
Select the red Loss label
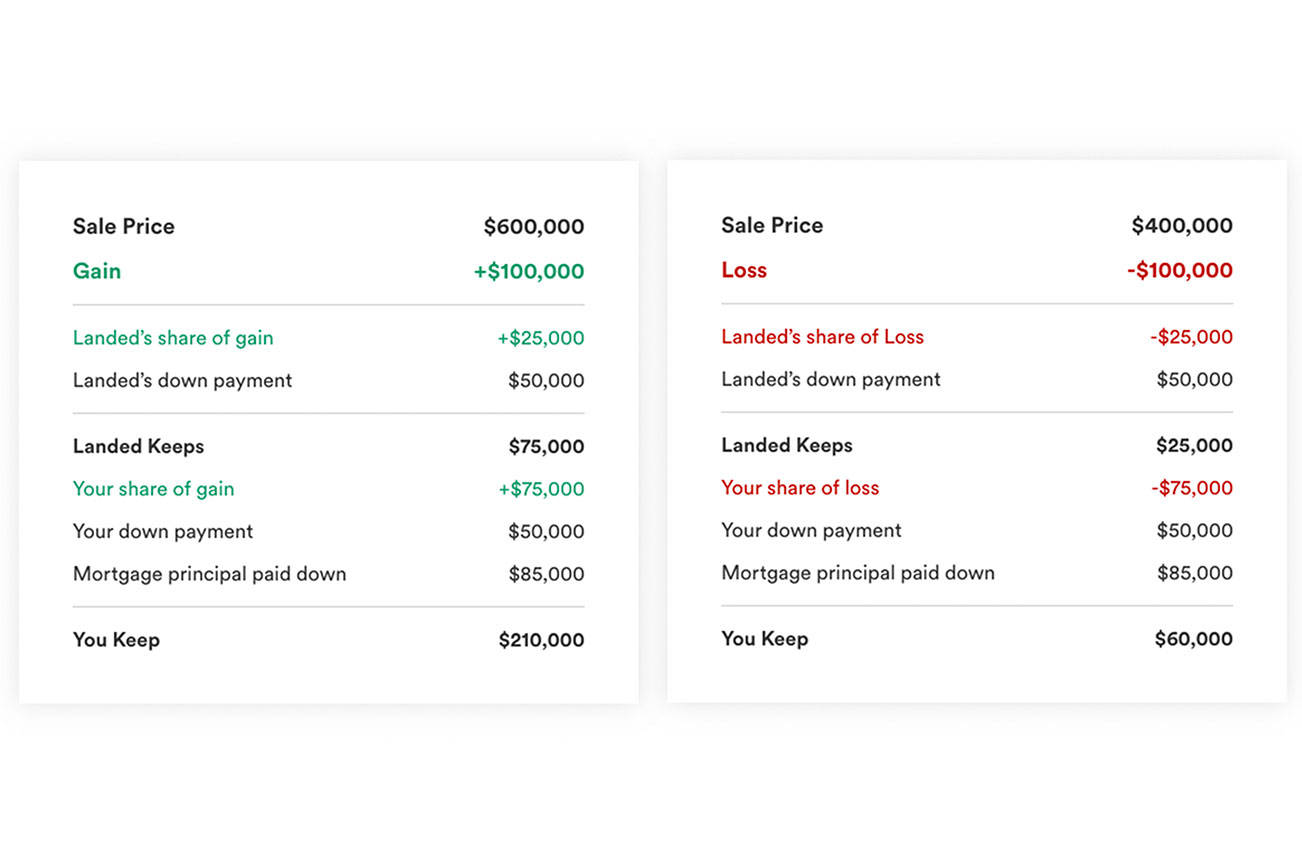tap(744, 270)
